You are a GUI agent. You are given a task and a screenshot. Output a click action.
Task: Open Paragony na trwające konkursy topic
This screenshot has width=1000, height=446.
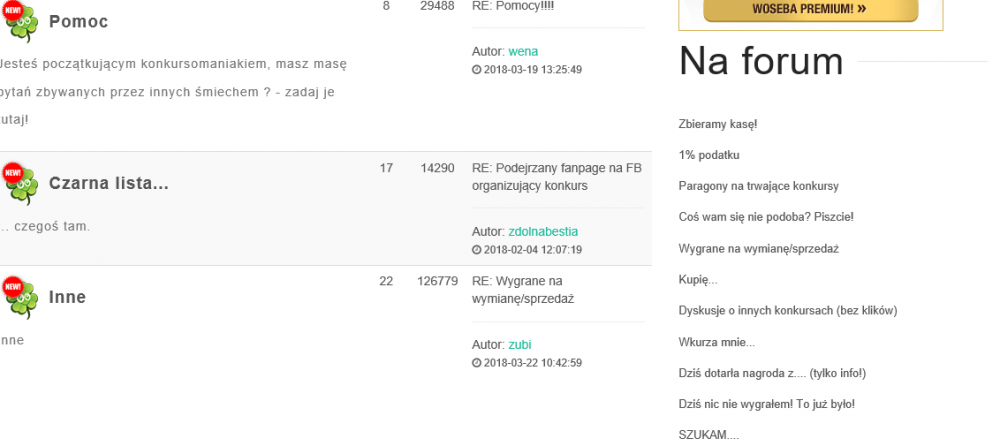758,186
